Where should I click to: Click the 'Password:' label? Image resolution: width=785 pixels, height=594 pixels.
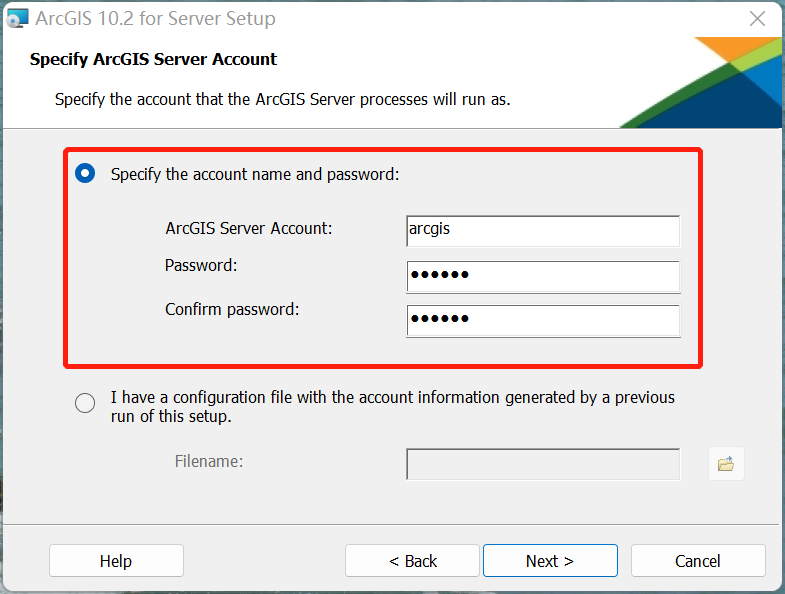201,265
